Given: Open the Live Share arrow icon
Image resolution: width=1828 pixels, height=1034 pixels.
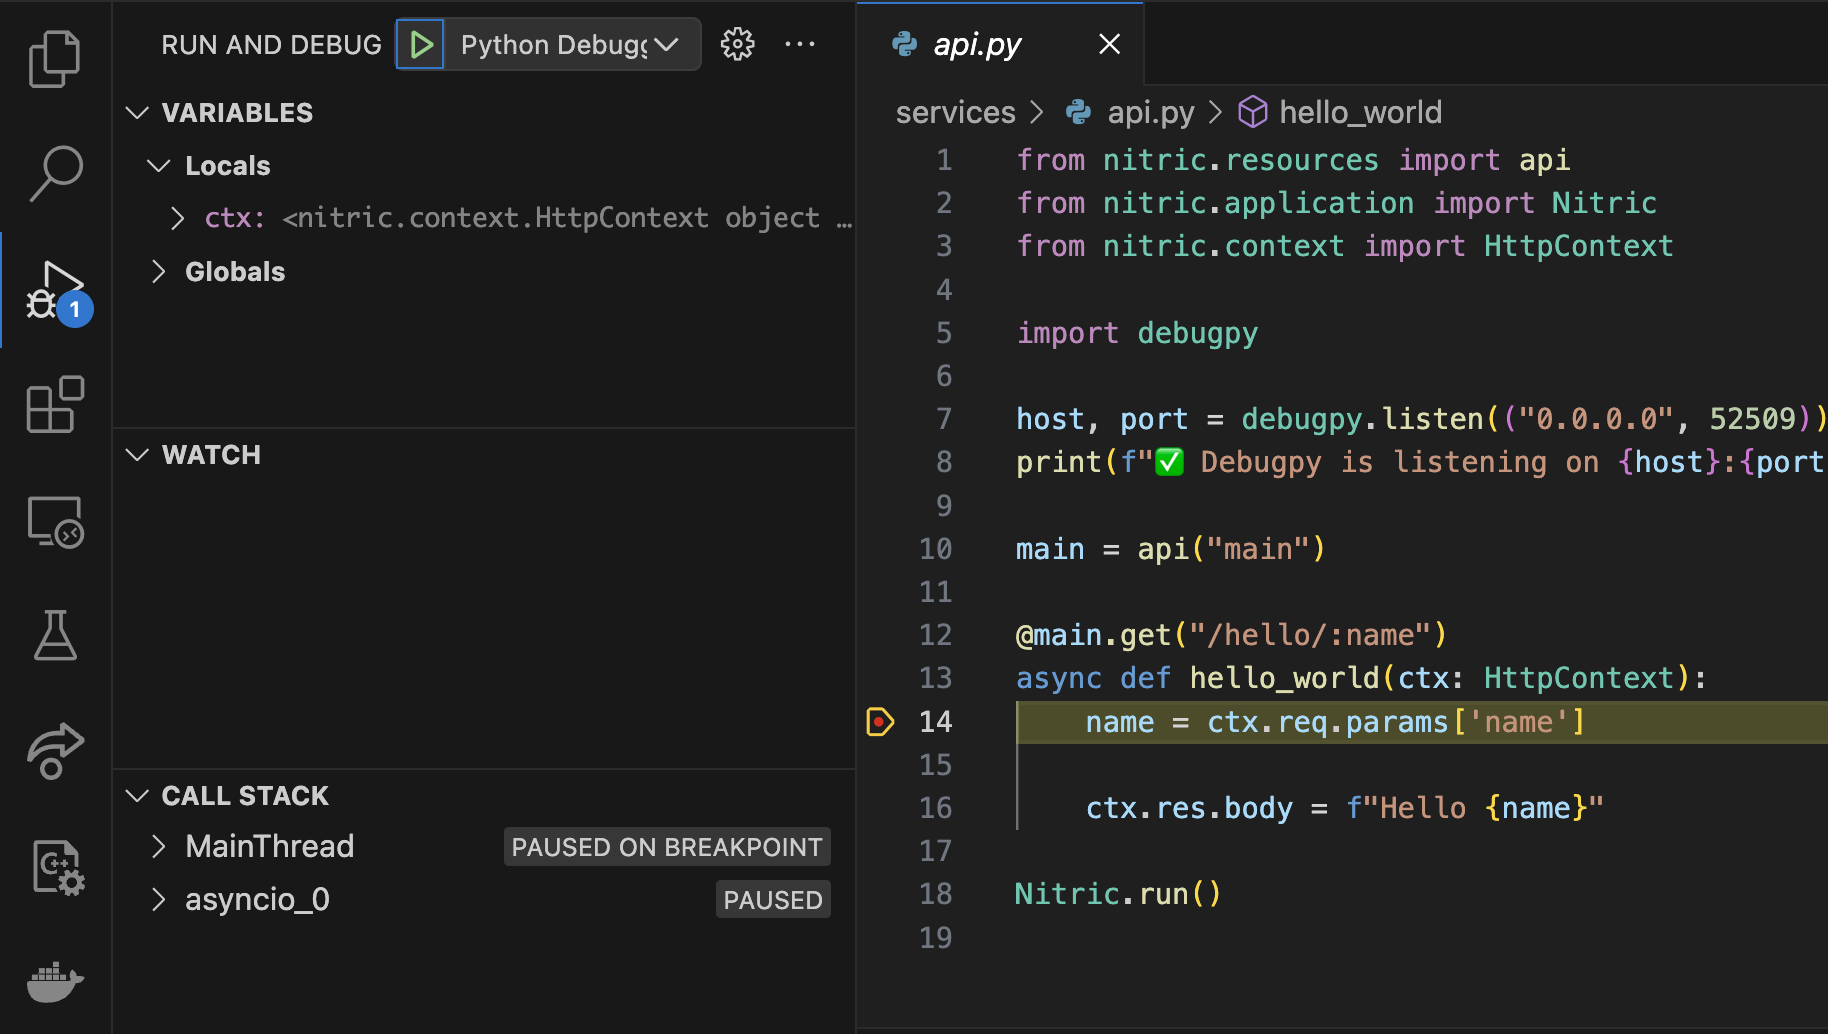Looking at the screenshot, I should tap(55, 750).
